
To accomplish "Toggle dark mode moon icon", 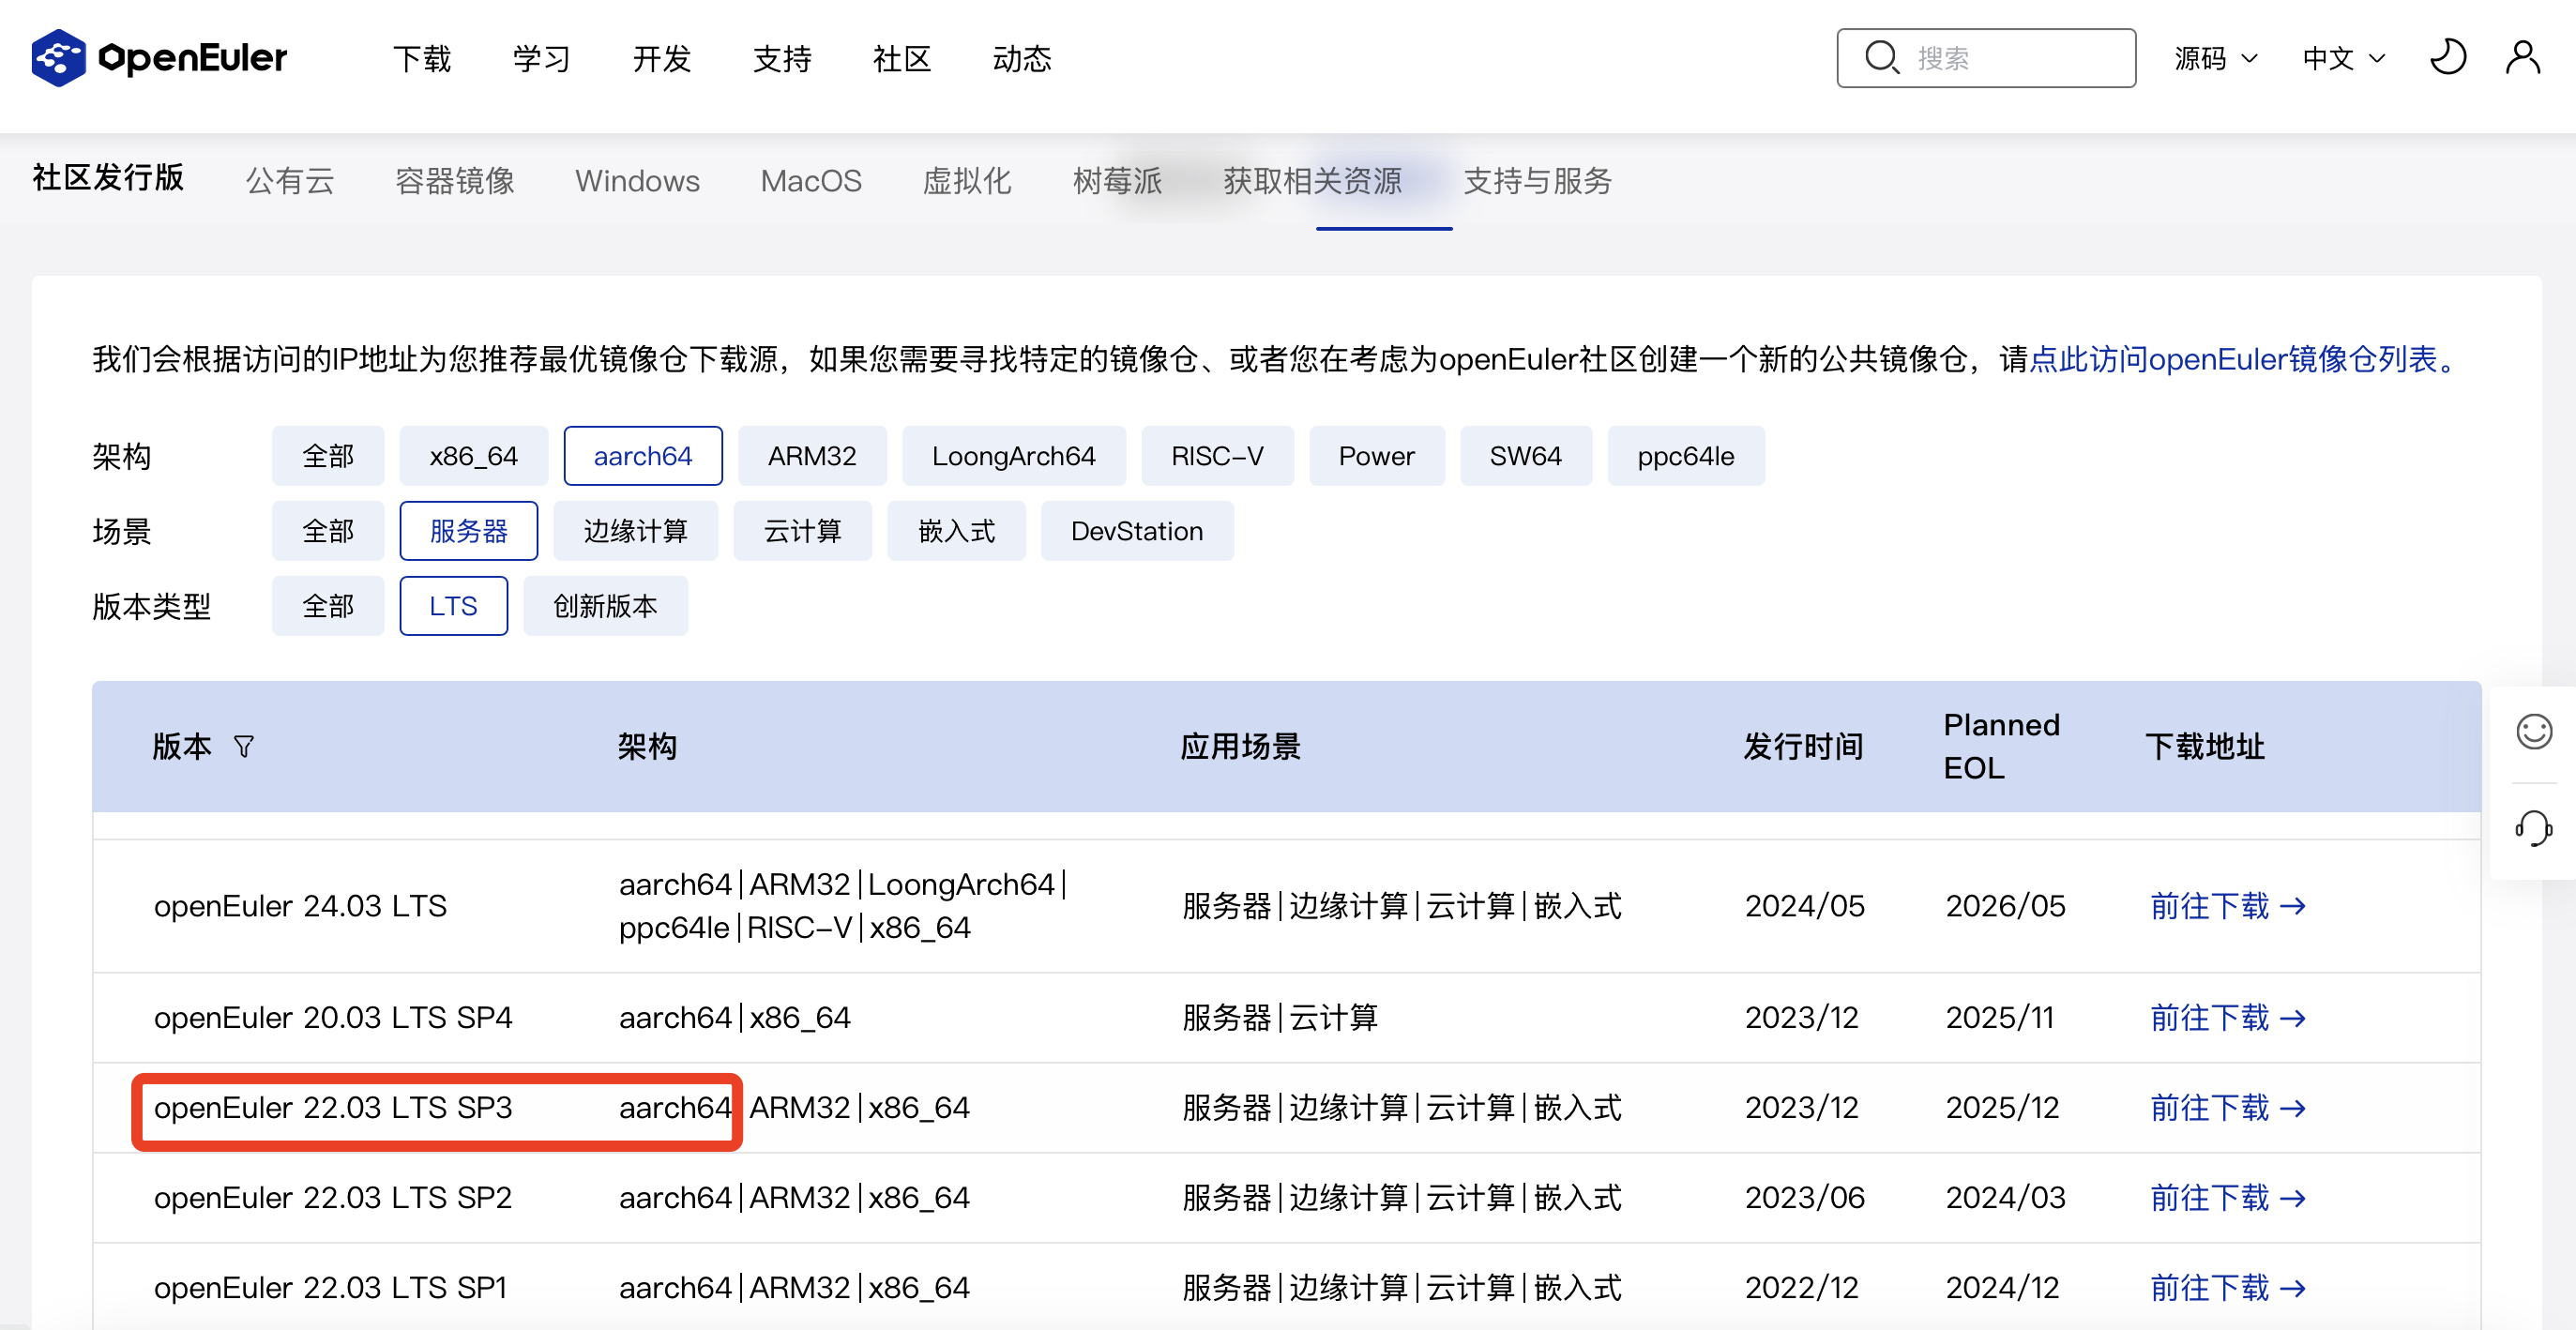I will [x=2446, y=58].
